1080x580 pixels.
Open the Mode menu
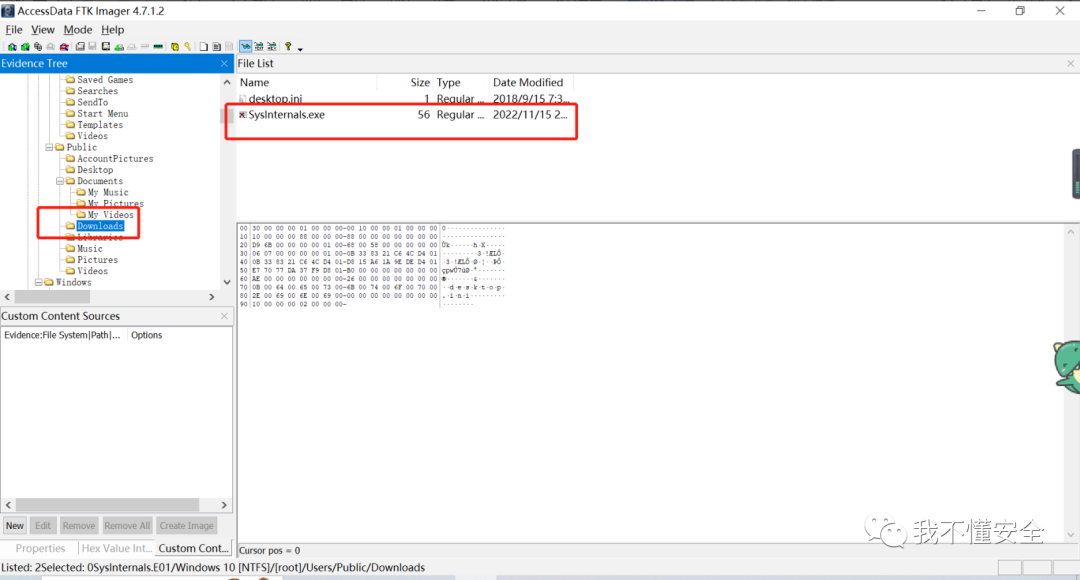tap(78, 30)
